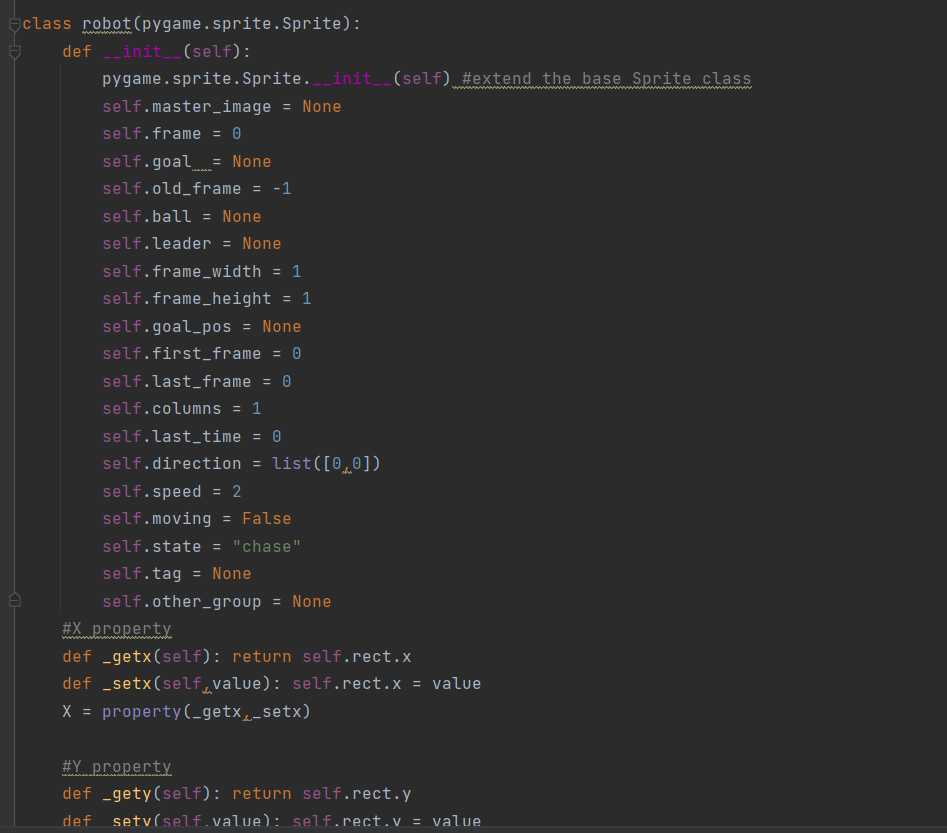The image size is (947, 833).
Task: Click the extend base Sprite class comment
Action: 606,79
